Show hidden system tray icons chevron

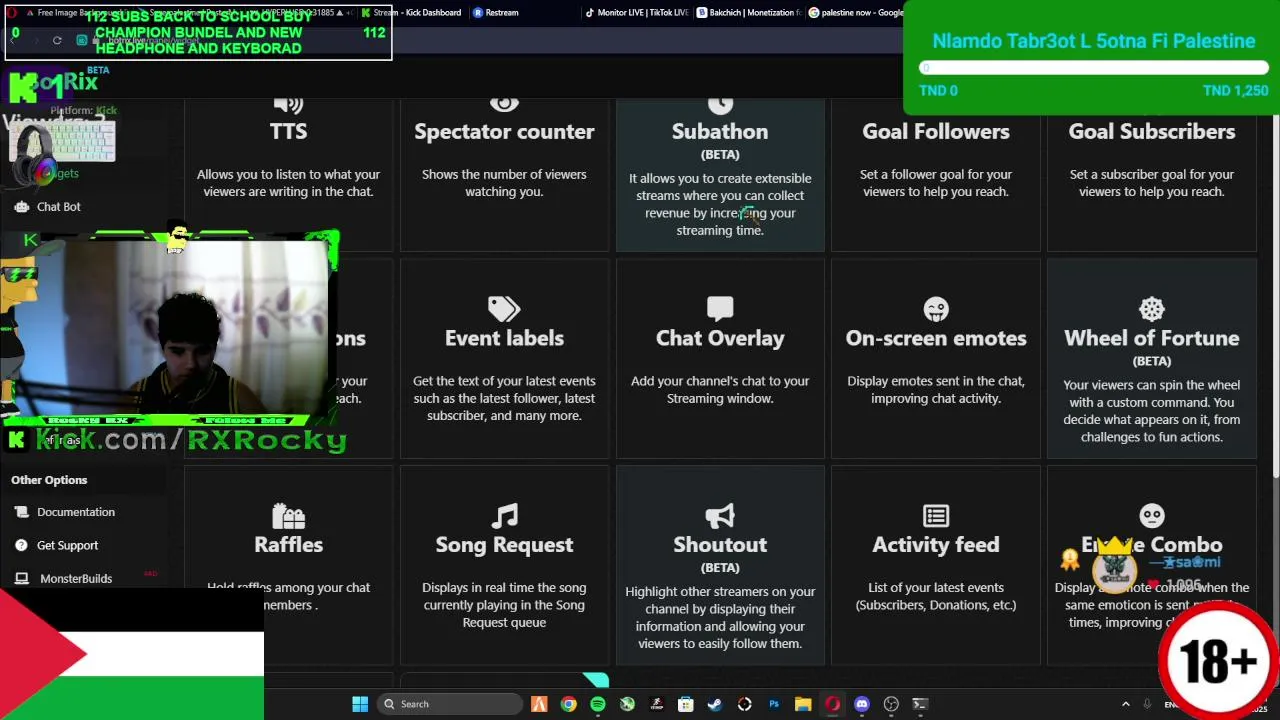(x=1125, y=704)
